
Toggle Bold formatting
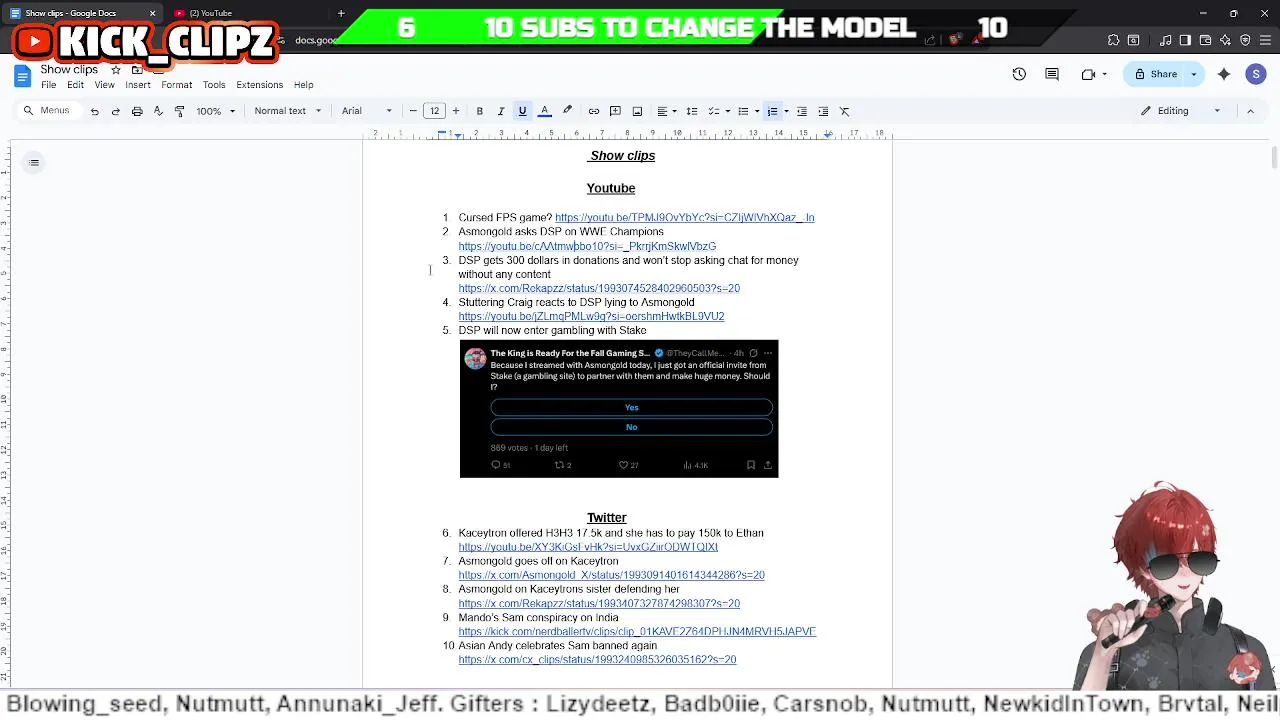(480, 111)
